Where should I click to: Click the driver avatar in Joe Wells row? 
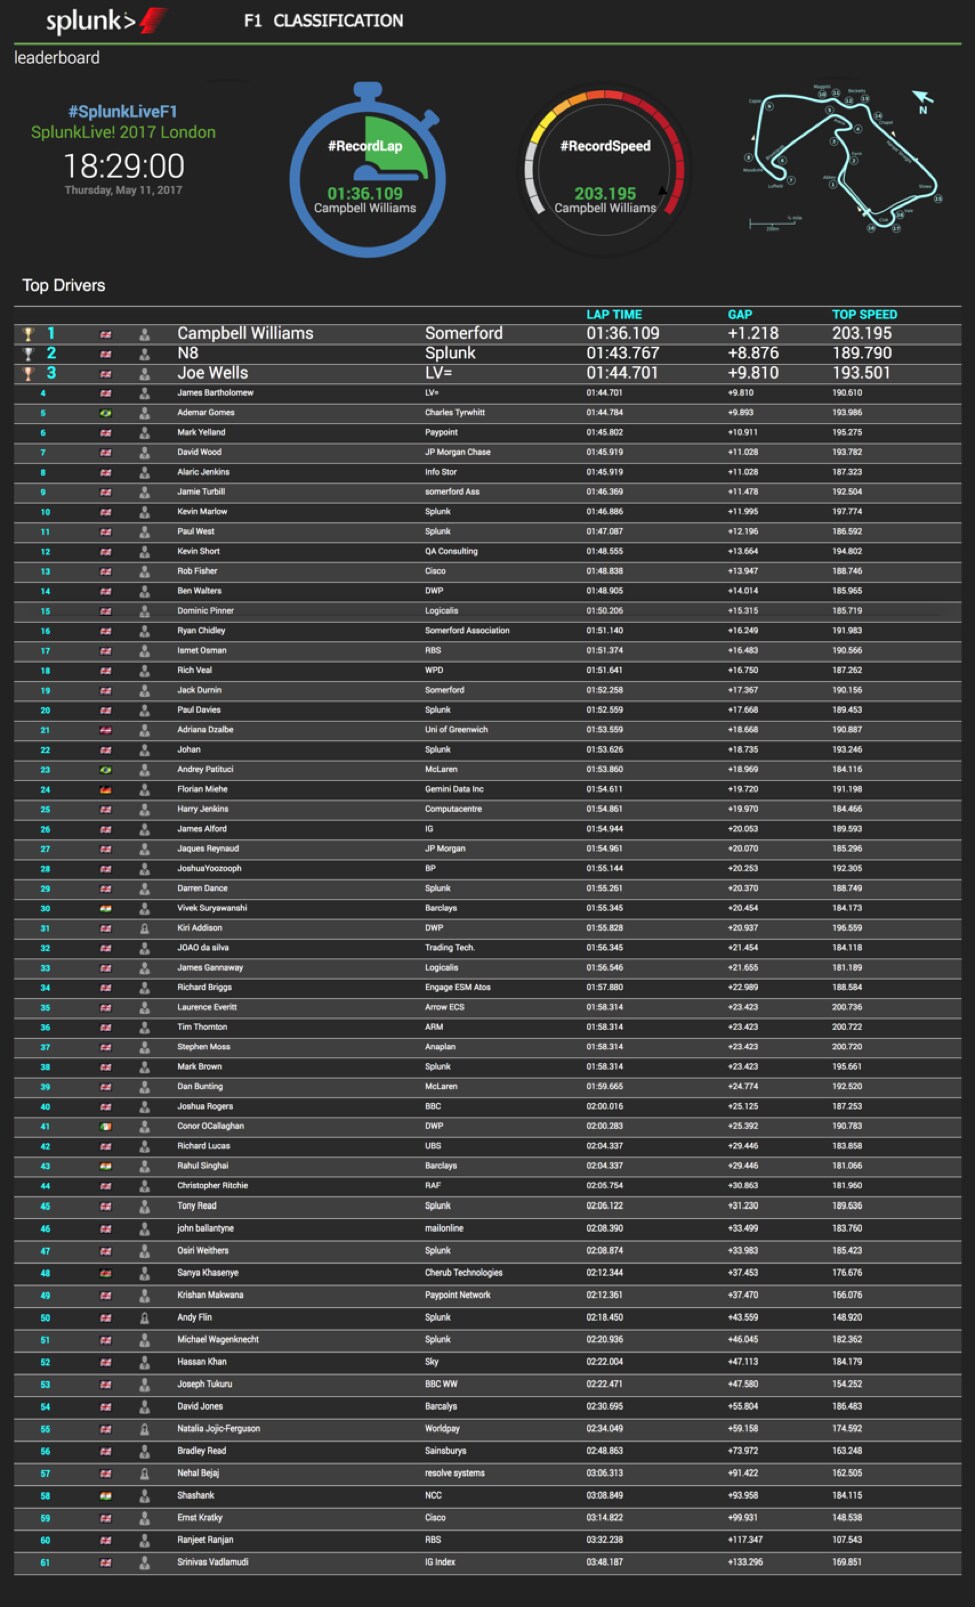144,374
